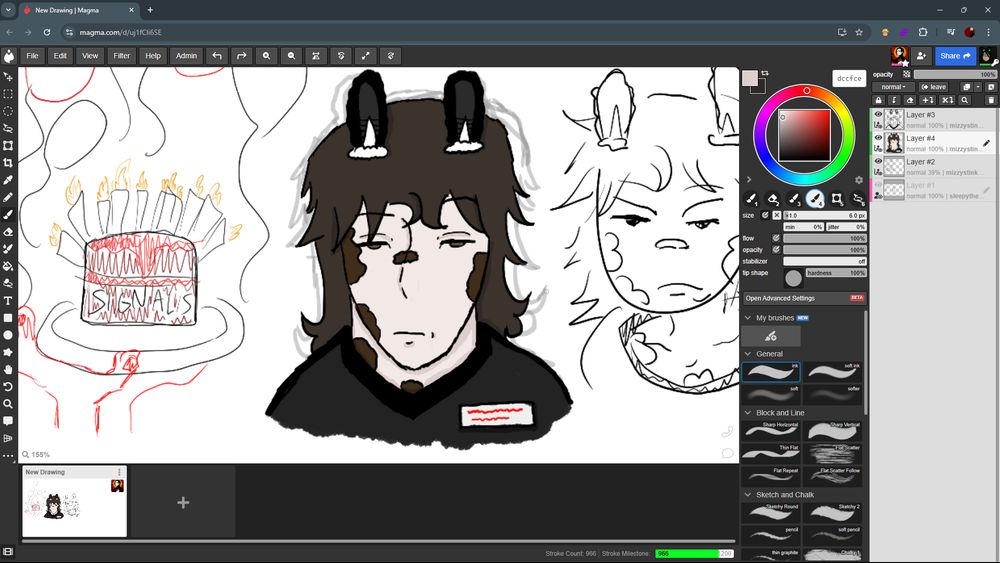Open the left toolbar more options dots
The width and height of the screenshot is (1000, 563).
click(x=8, y=456)
